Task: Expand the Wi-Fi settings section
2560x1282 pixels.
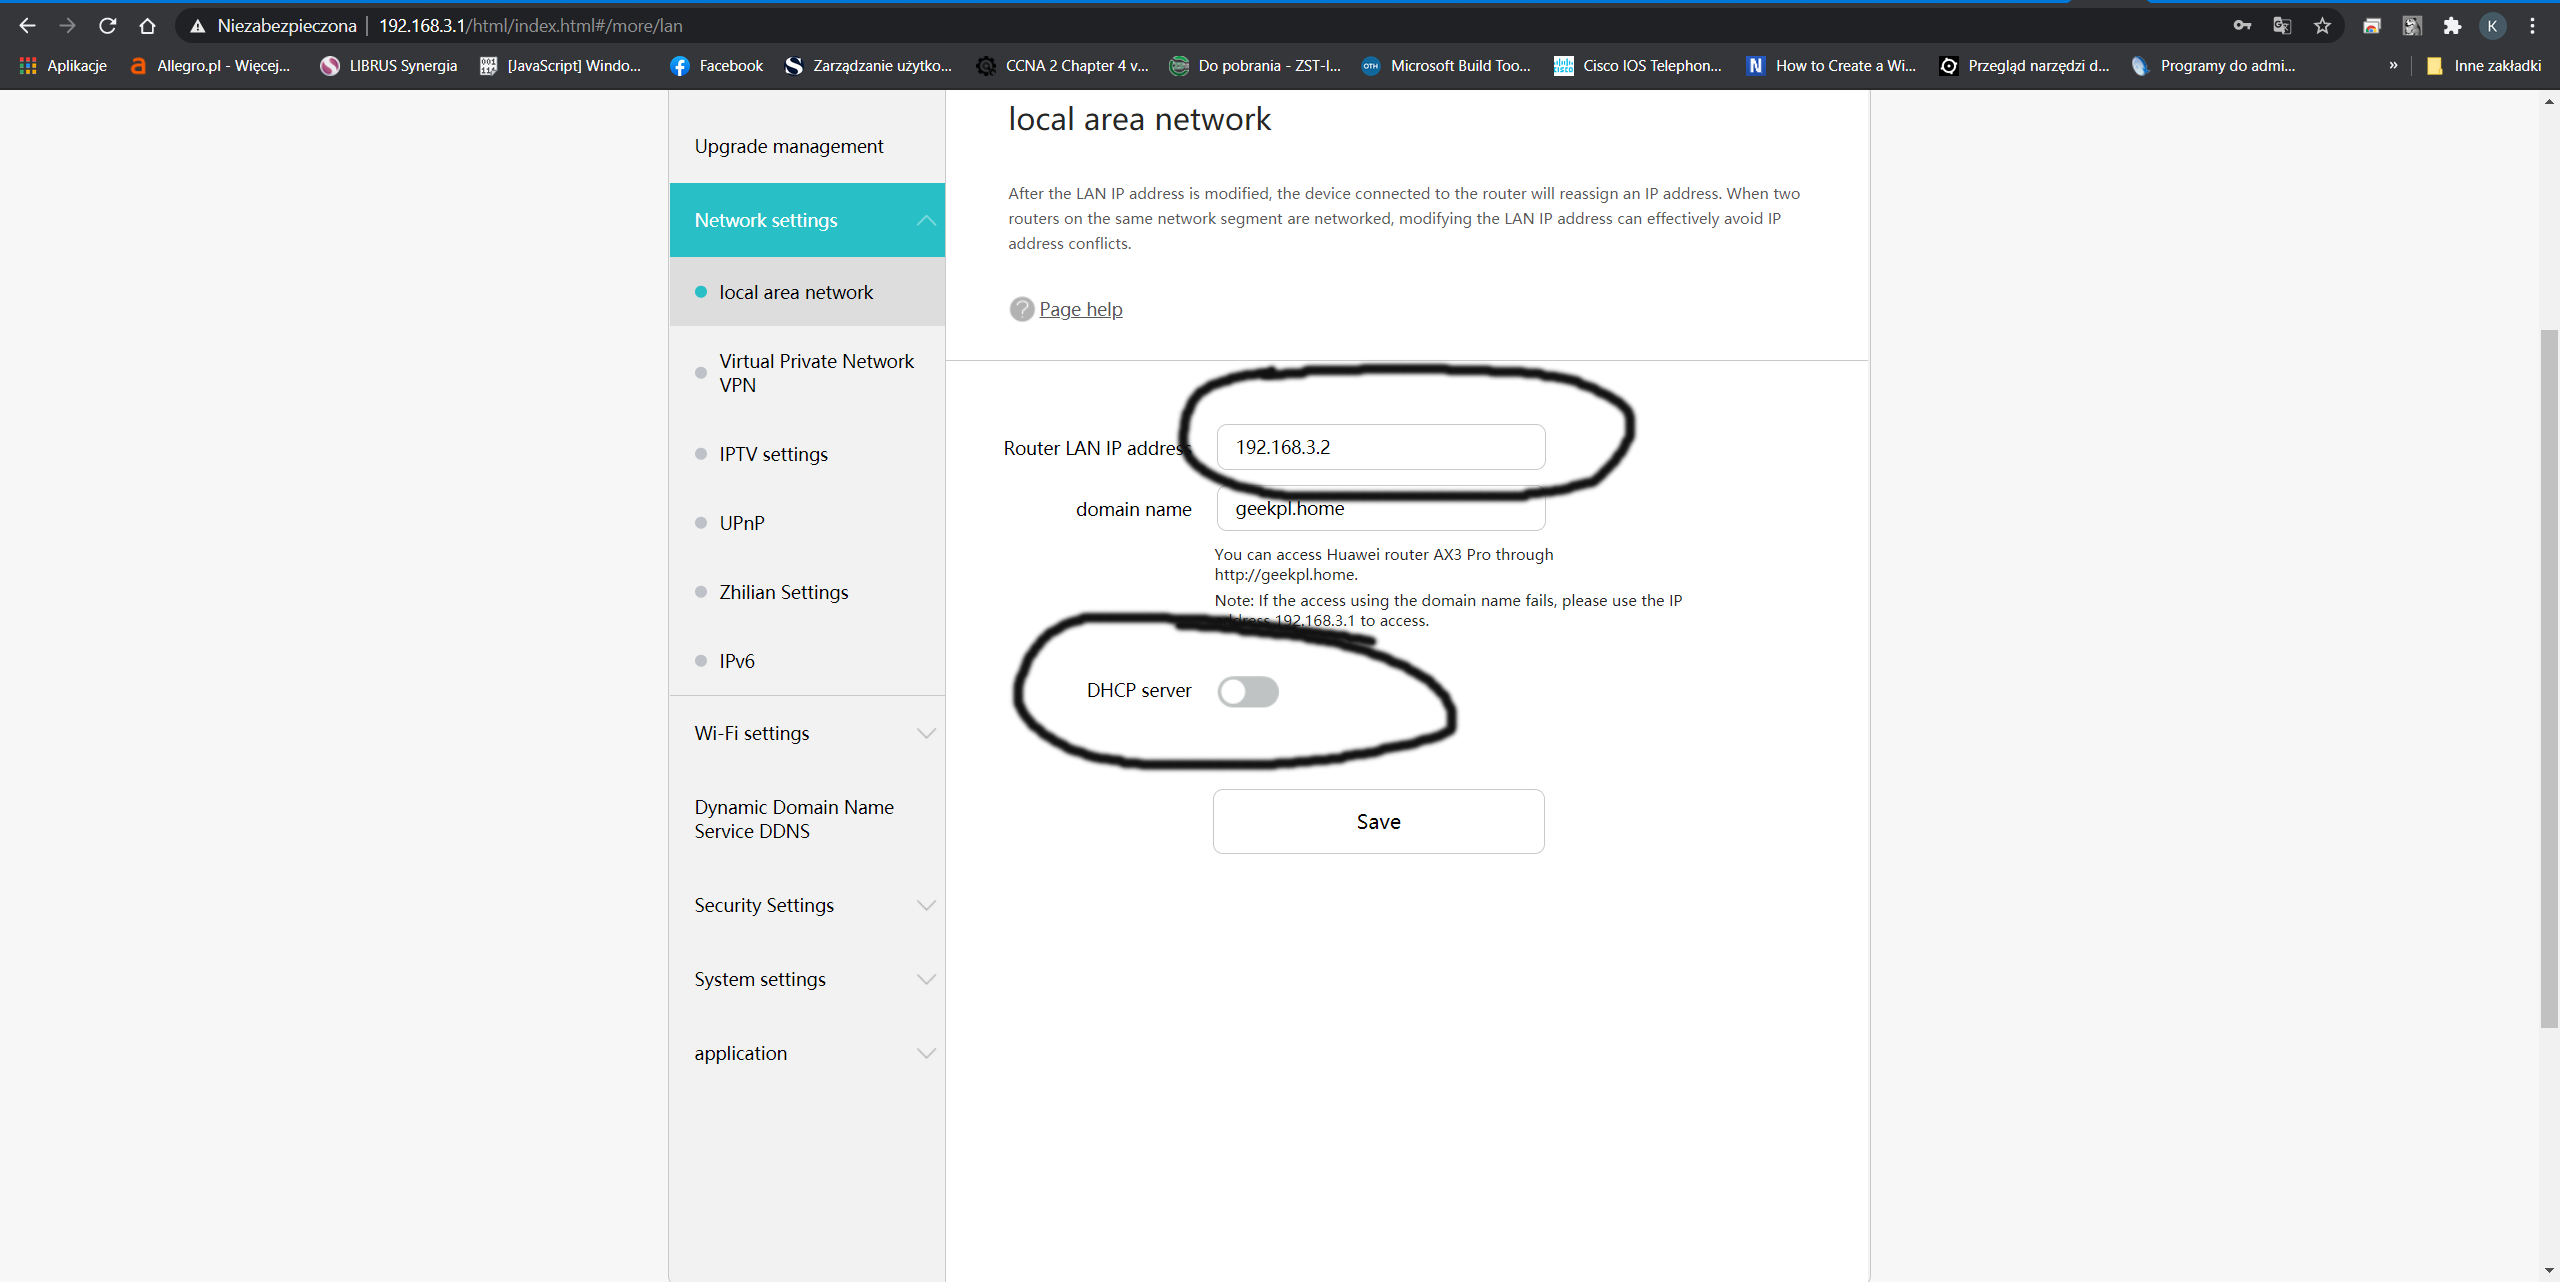Action: 926,733
